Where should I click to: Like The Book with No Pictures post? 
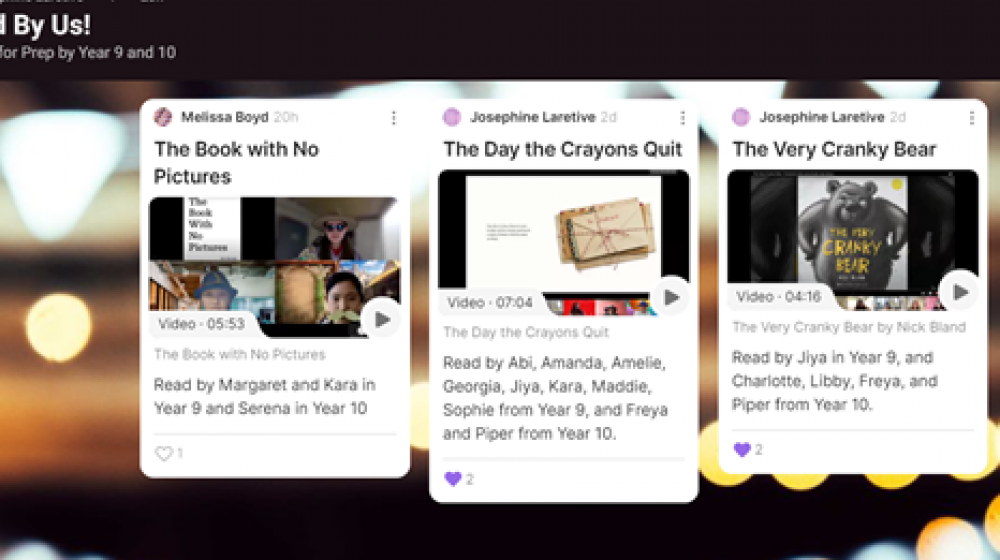click(164, 453)
